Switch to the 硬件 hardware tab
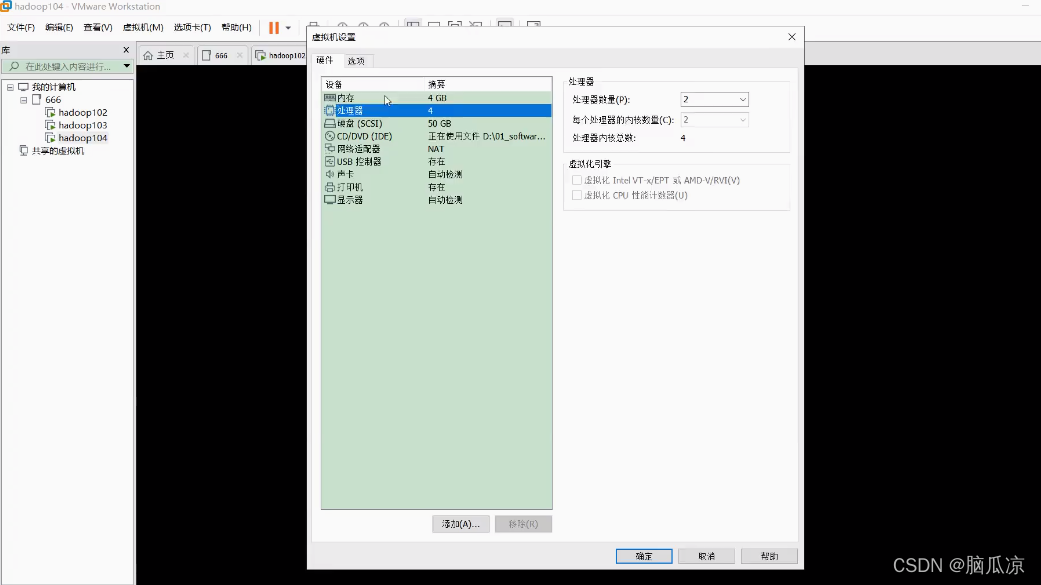This screenshot has height=585, width=1041. (x=325, y=60)
